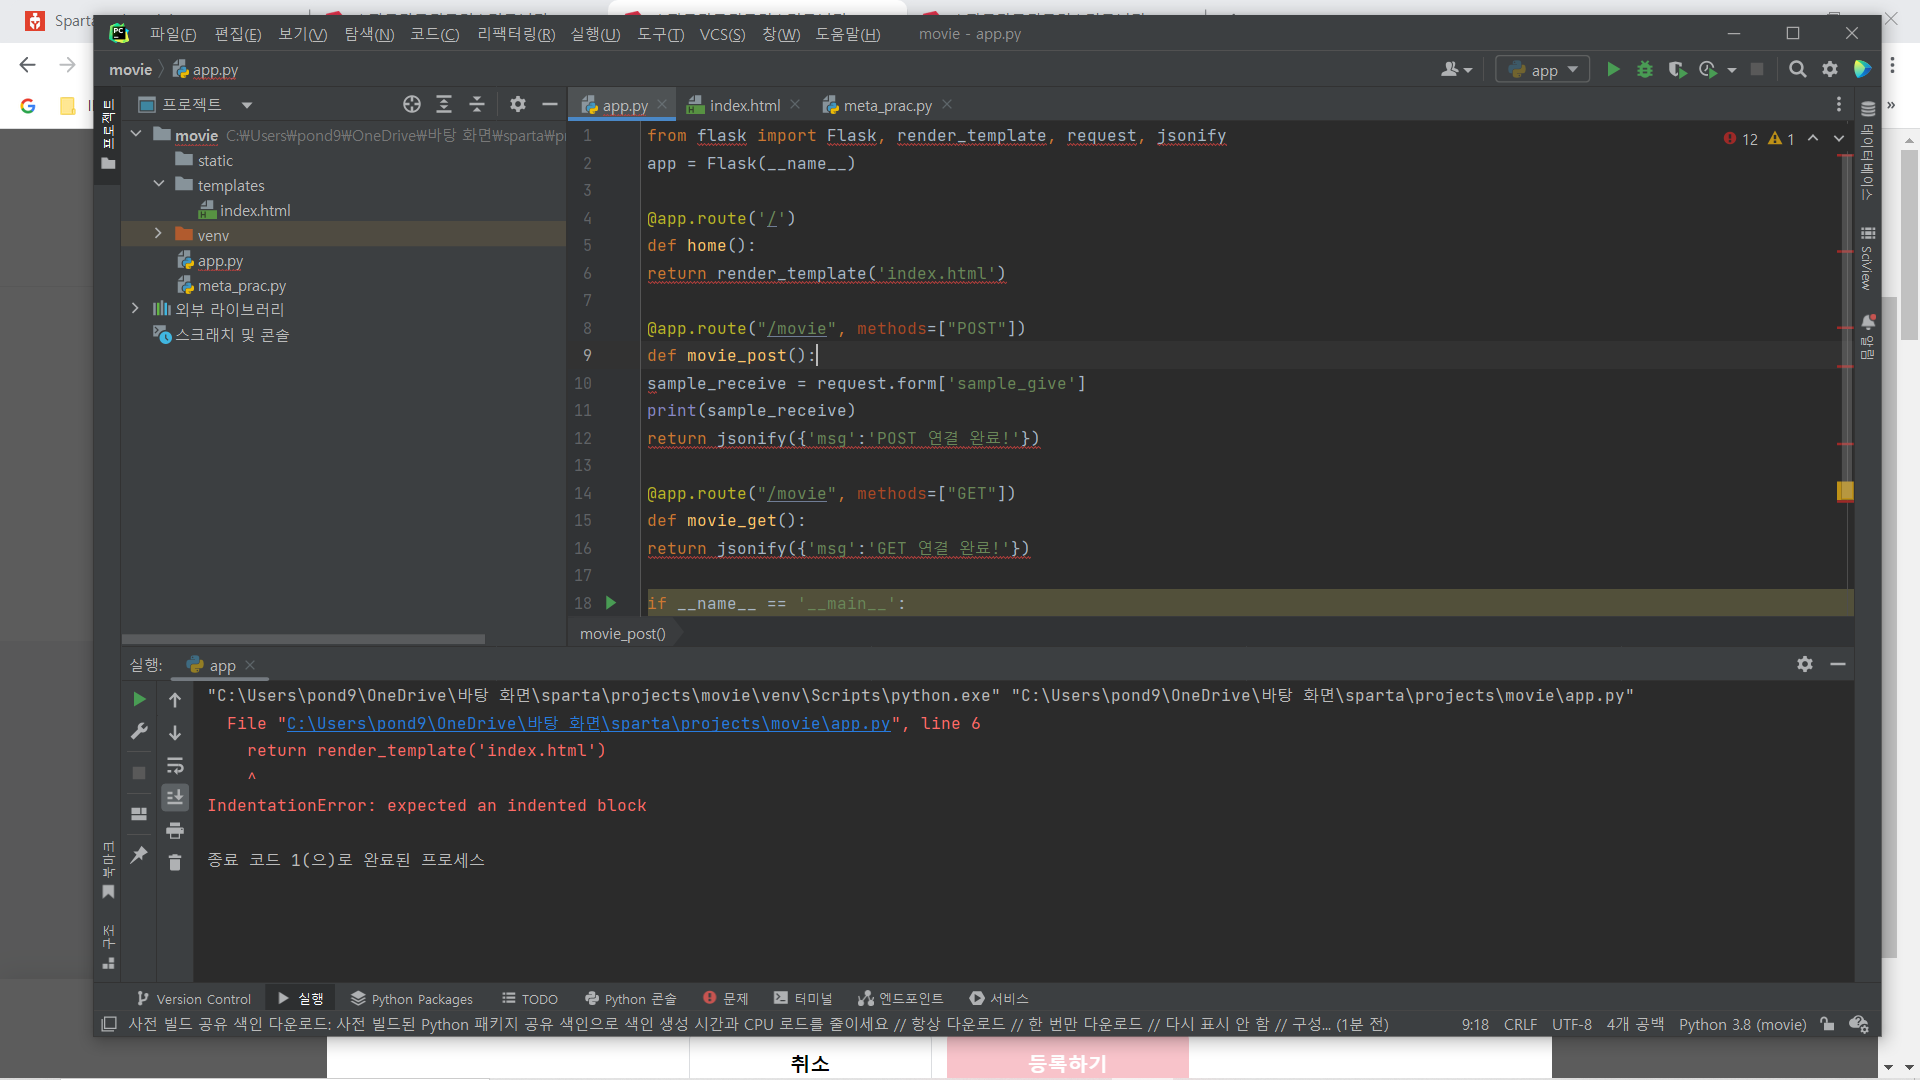The width and height of the screenshot is (1920, 1080).
Task: Rerun app using the run panel play icon
Action: tap(139, 699)
